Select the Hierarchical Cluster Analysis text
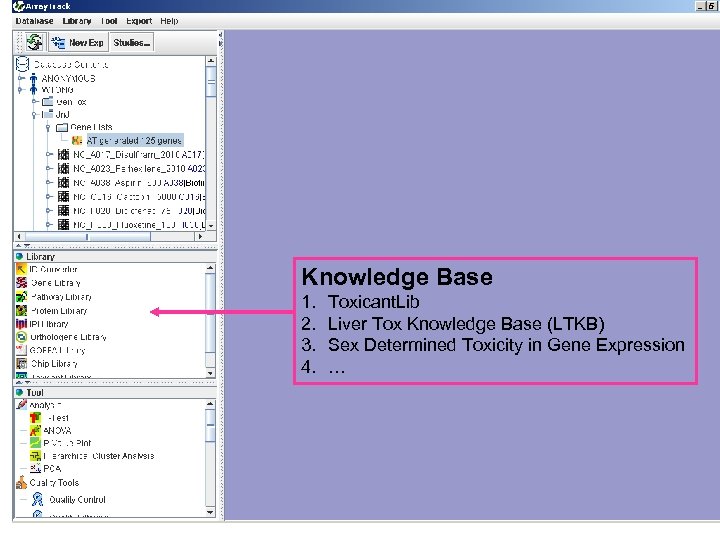Viewport: 720px width, 540px height. [99, 456]
